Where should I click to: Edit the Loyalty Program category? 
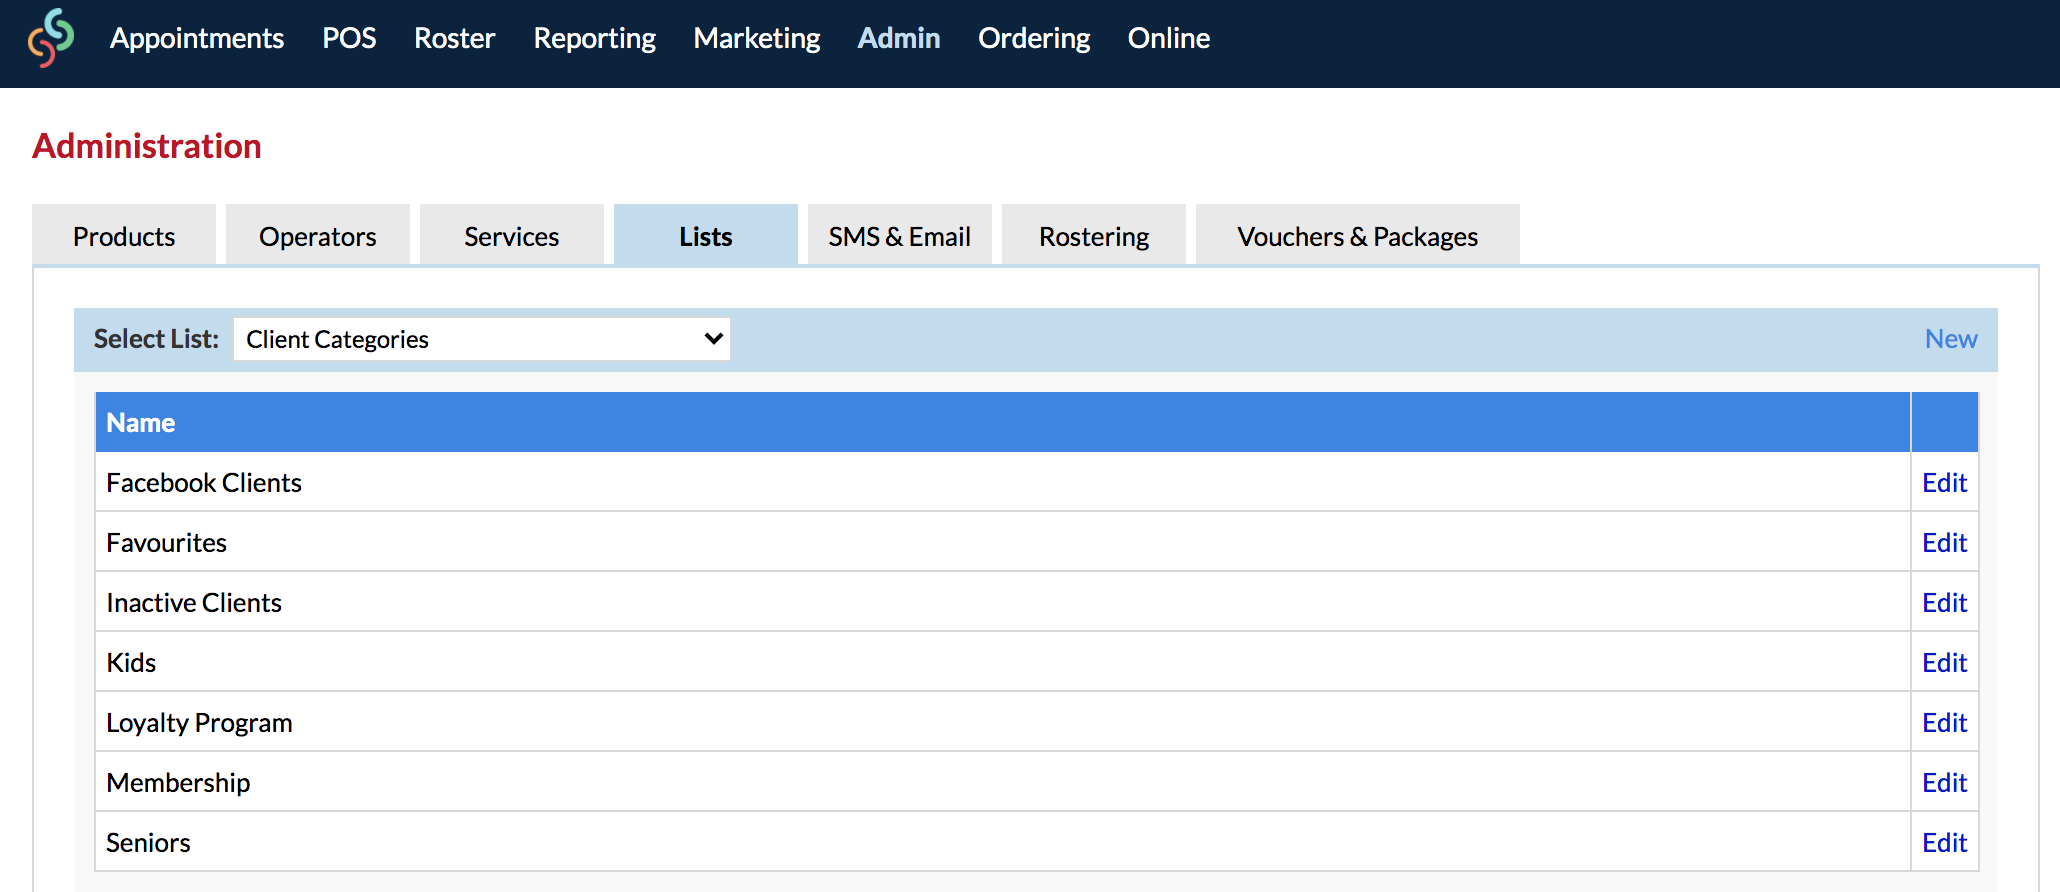(x=1944, y=722)
